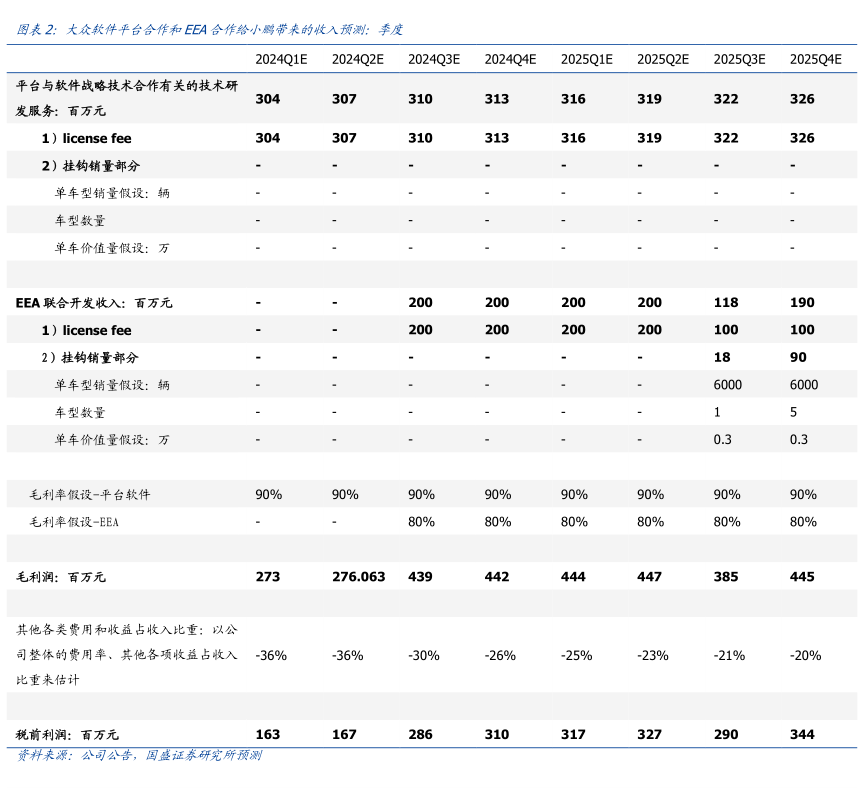Select pre-tax profit value 290
The width and height of the screenshot is (865, 800).
pyautogui.click(x=726, y=735)
